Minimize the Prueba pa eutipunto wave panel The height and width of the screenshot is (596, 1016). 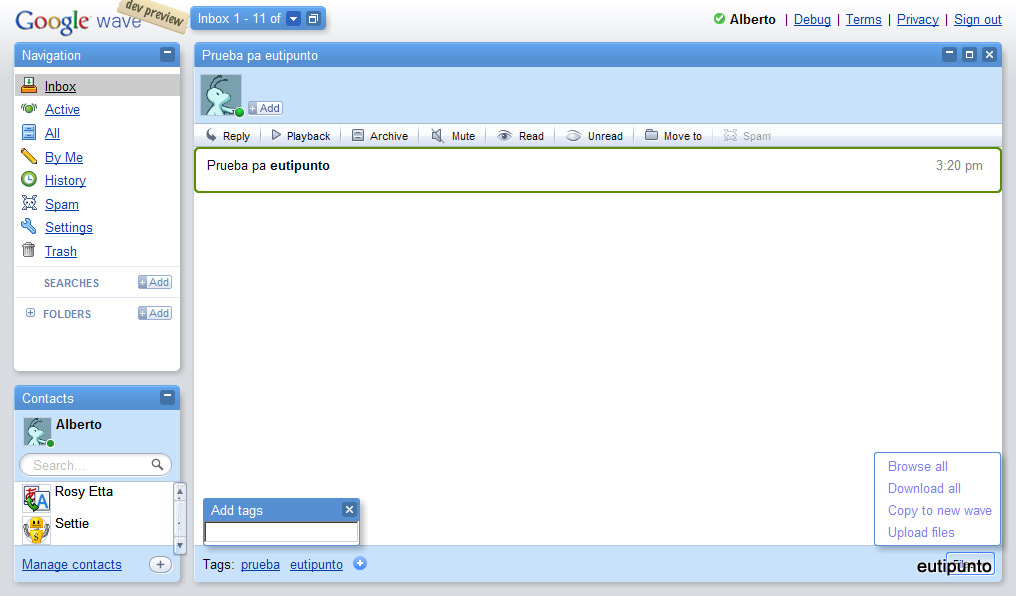coord(949,54)
